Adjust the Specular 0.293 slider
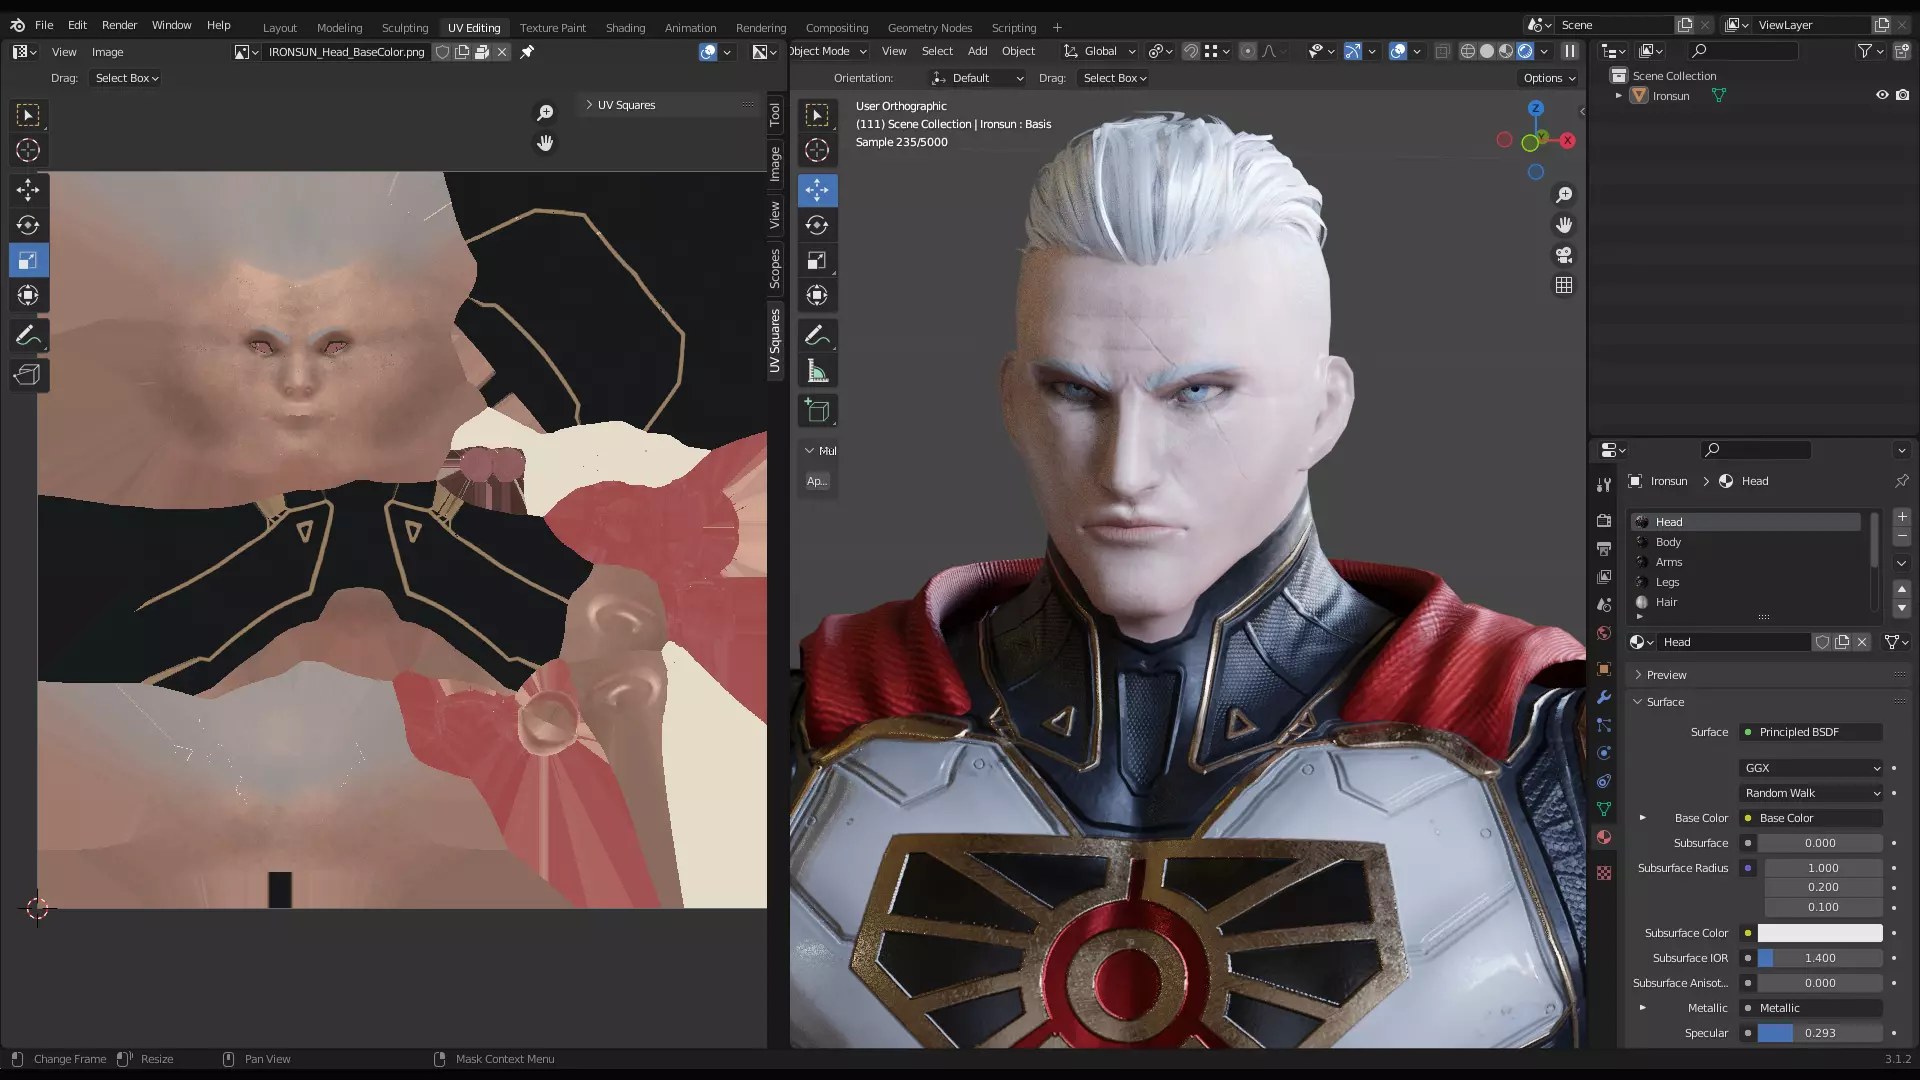Image resolution: width=1920 pixels, height=1080 pixels. [1820, 1033]
